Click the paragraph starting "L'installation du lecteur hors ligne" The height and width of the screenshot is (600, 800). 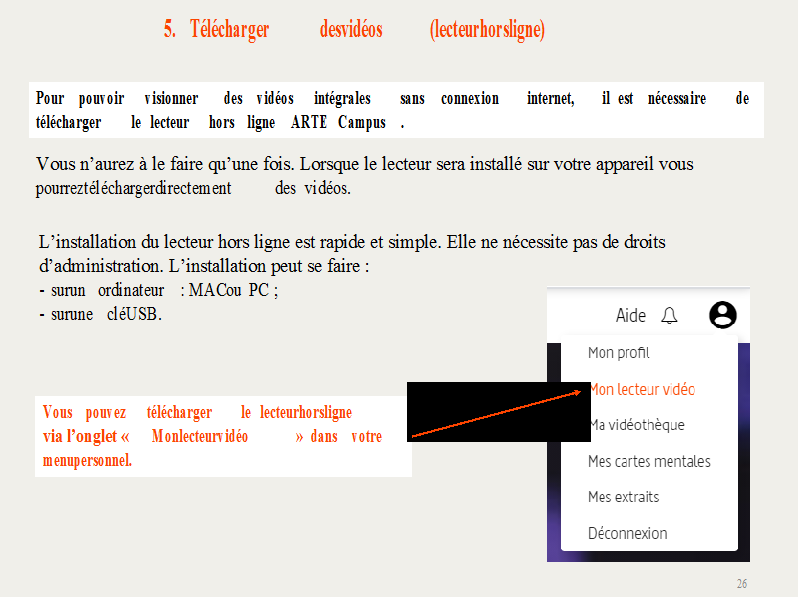pyautogui.click(x=350, y=252)
